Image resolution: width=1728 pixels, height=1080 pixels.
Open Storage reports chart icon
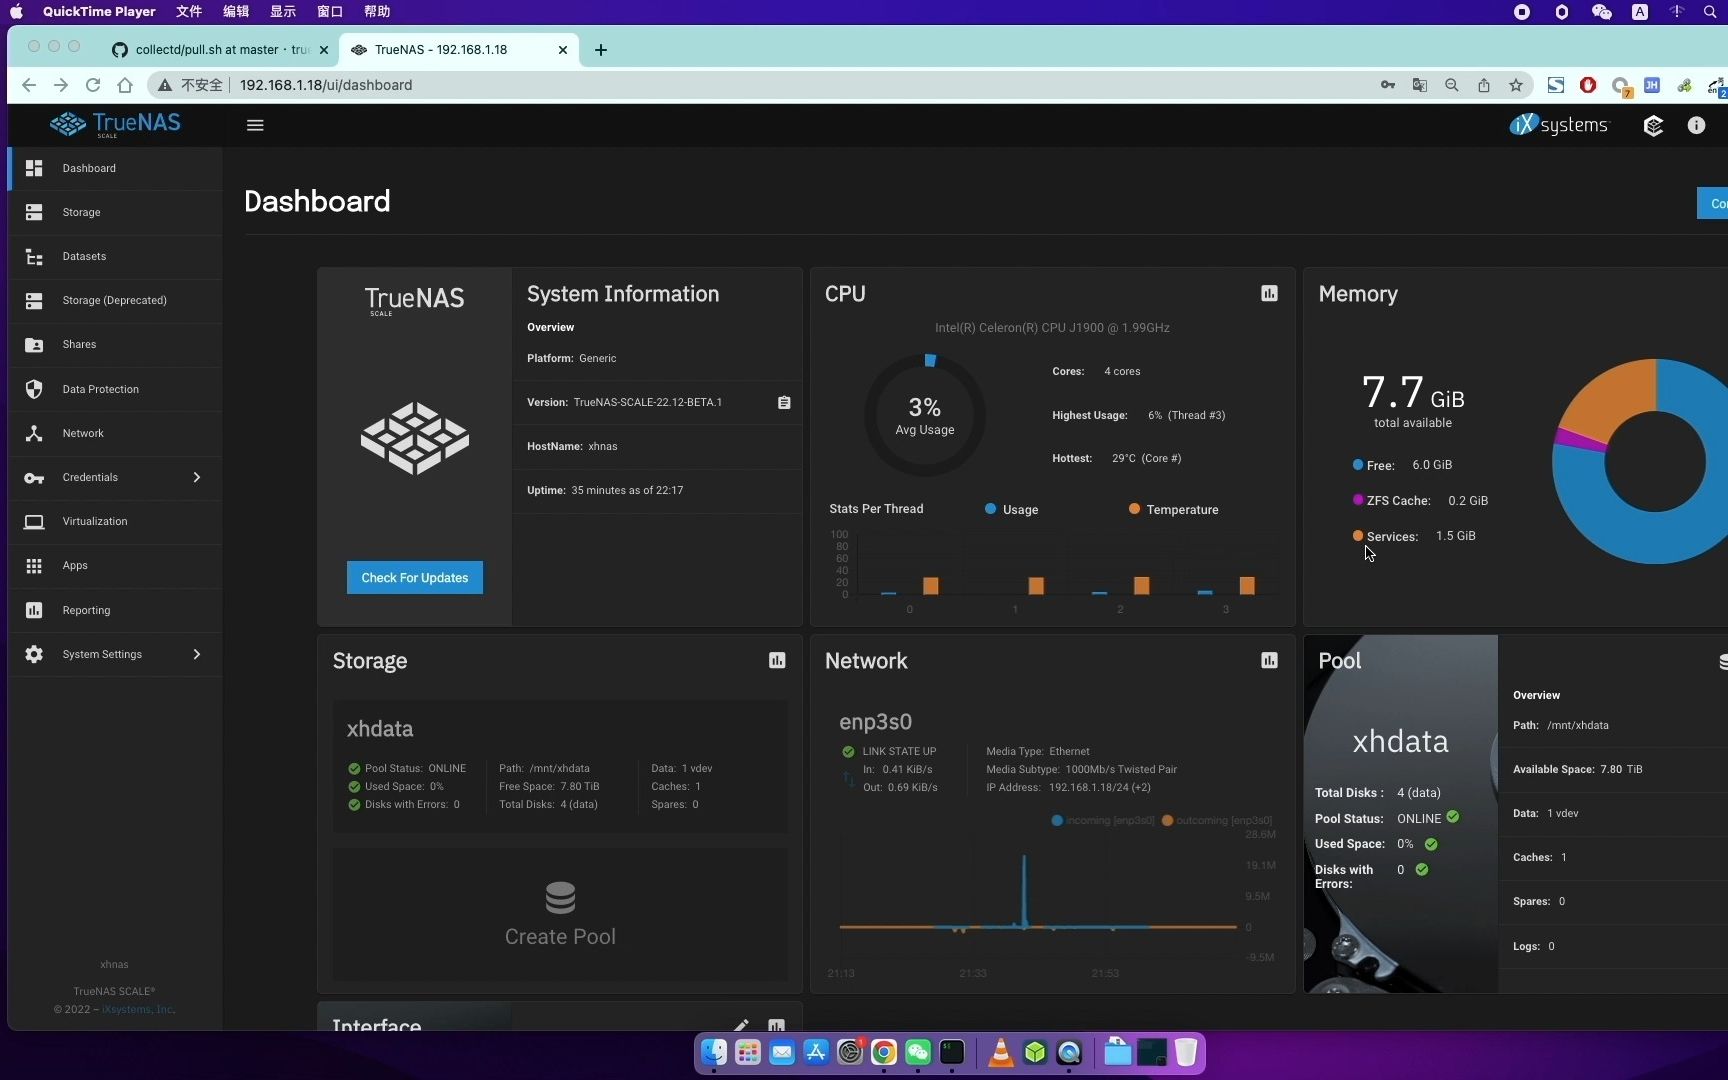click(x=777, y=660)
